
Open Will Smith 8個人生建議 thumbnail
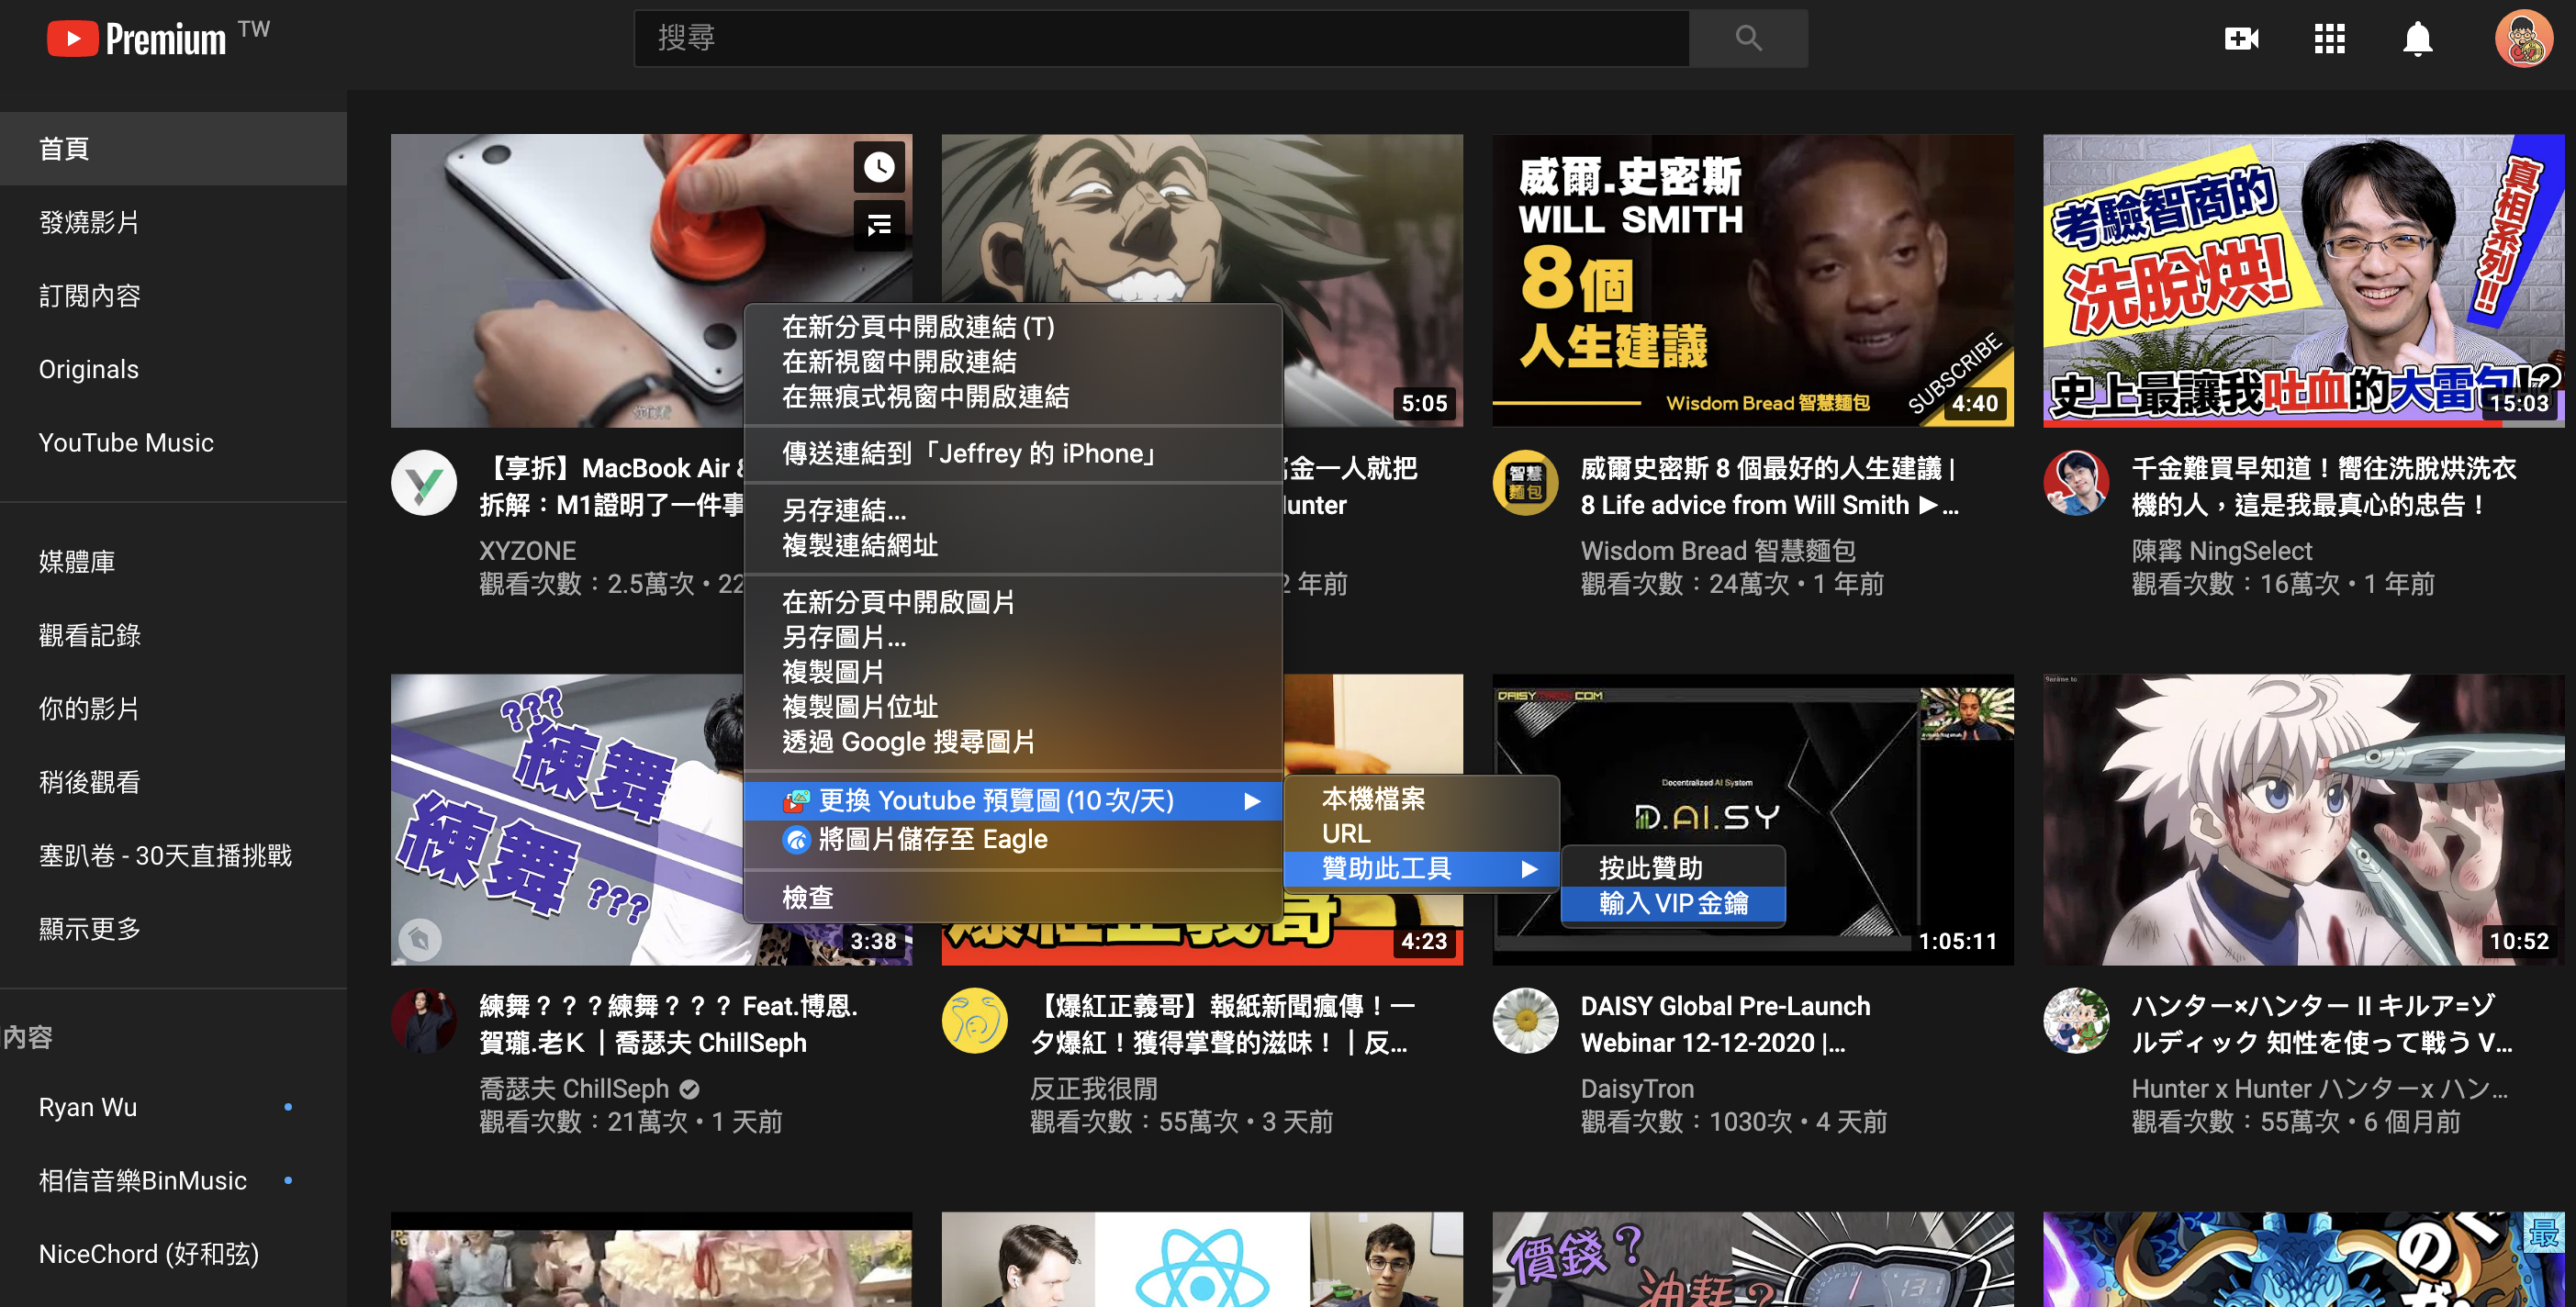tap(1752, 281)
